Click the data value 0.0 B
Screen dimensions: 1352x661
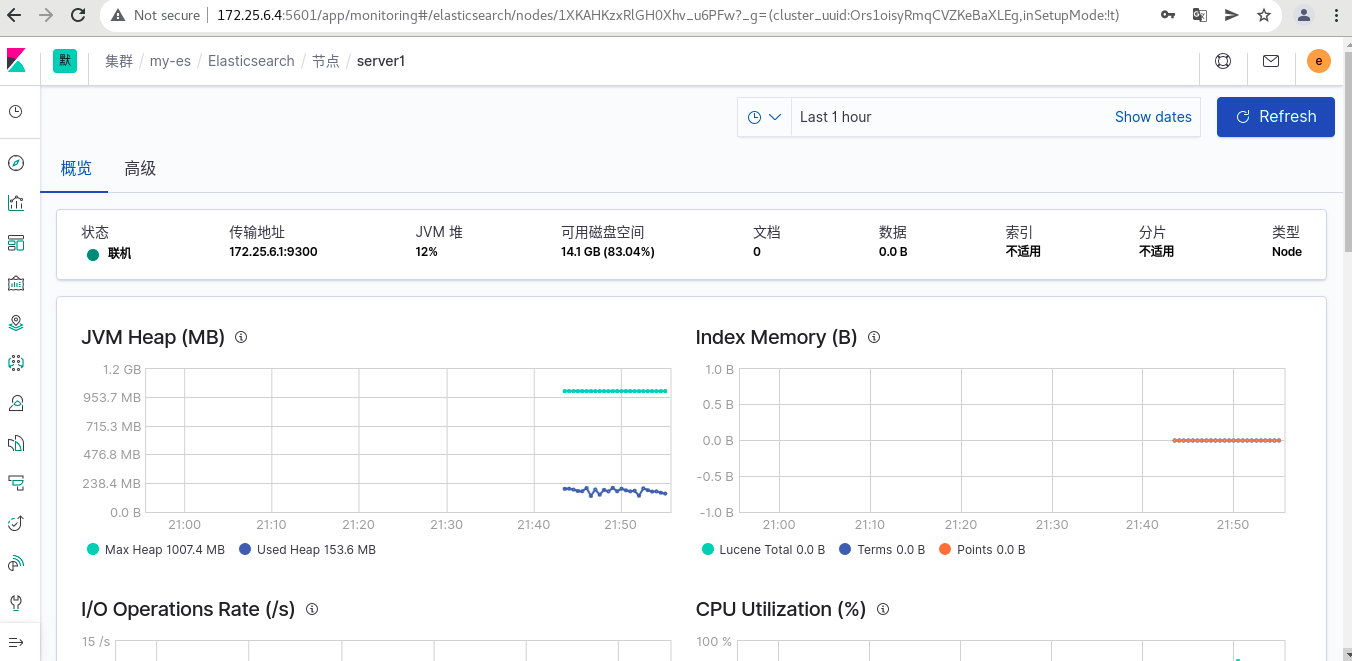tap(893, 252)
